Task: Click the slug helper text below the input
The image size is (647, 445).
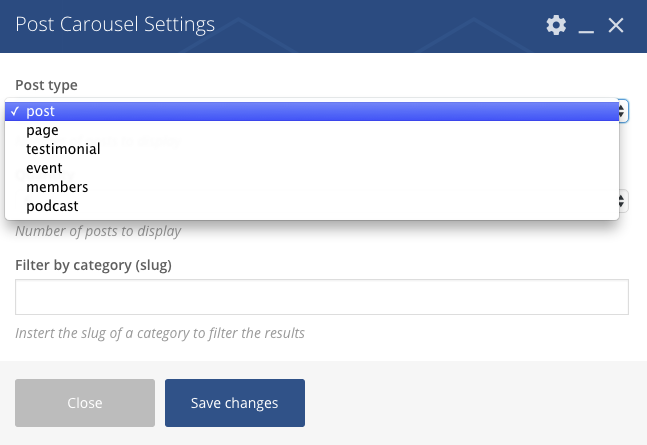Action: click(159, 333)
